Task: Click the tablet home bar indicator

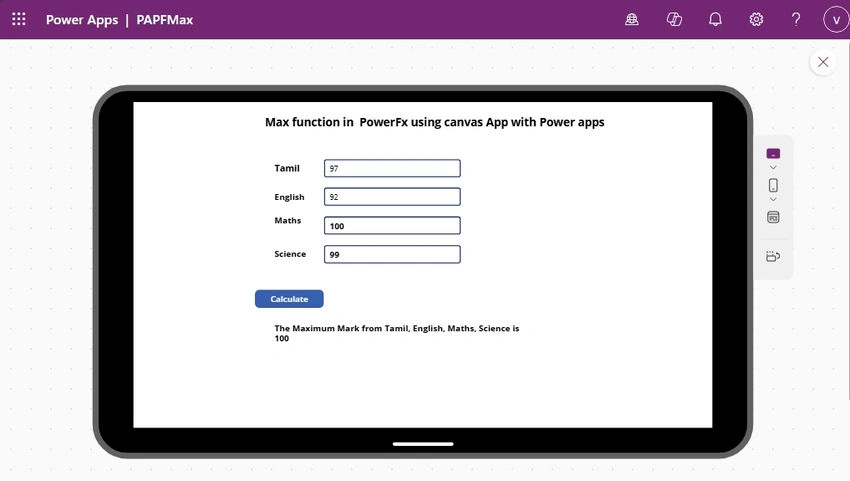Action: (423, 444)
